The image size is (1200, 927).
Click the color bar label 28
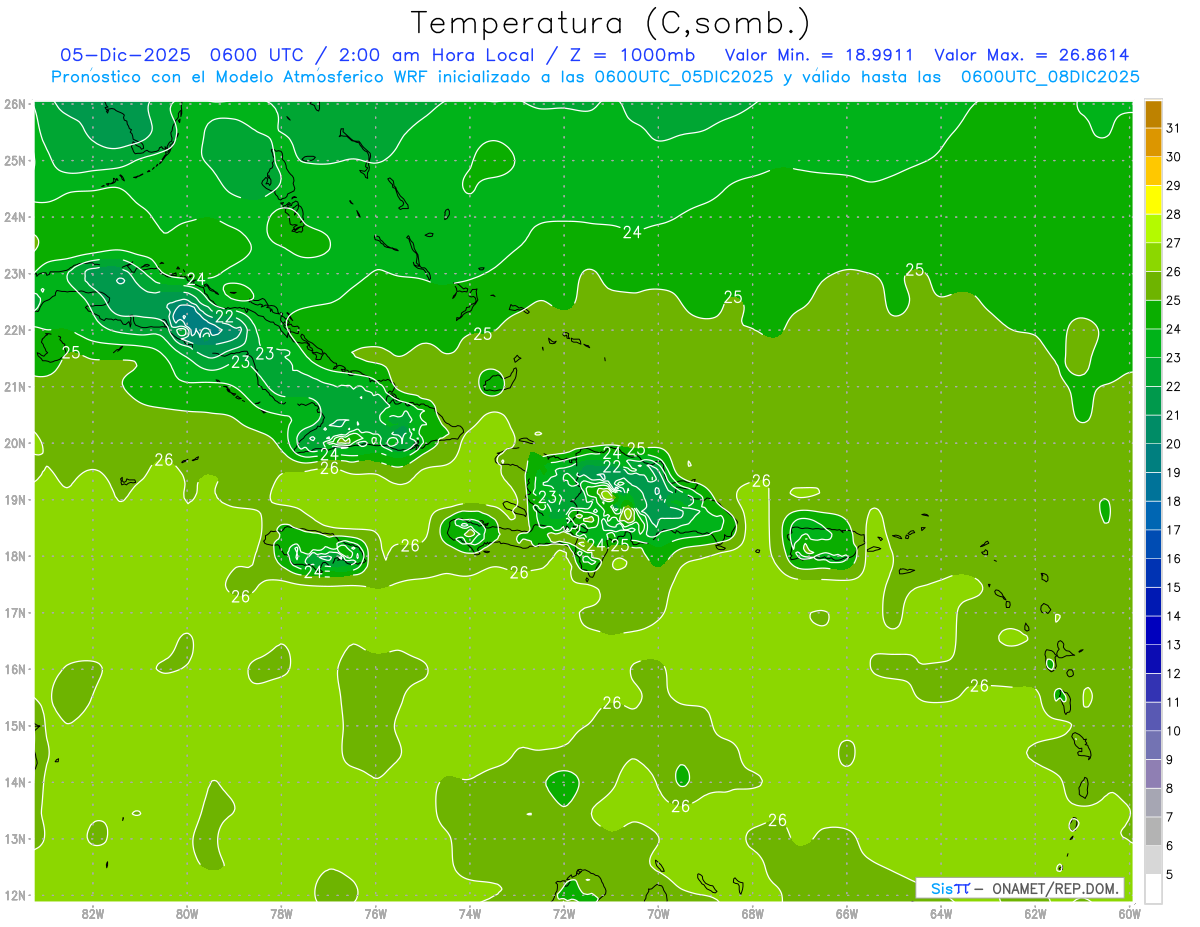point(1174,214)
